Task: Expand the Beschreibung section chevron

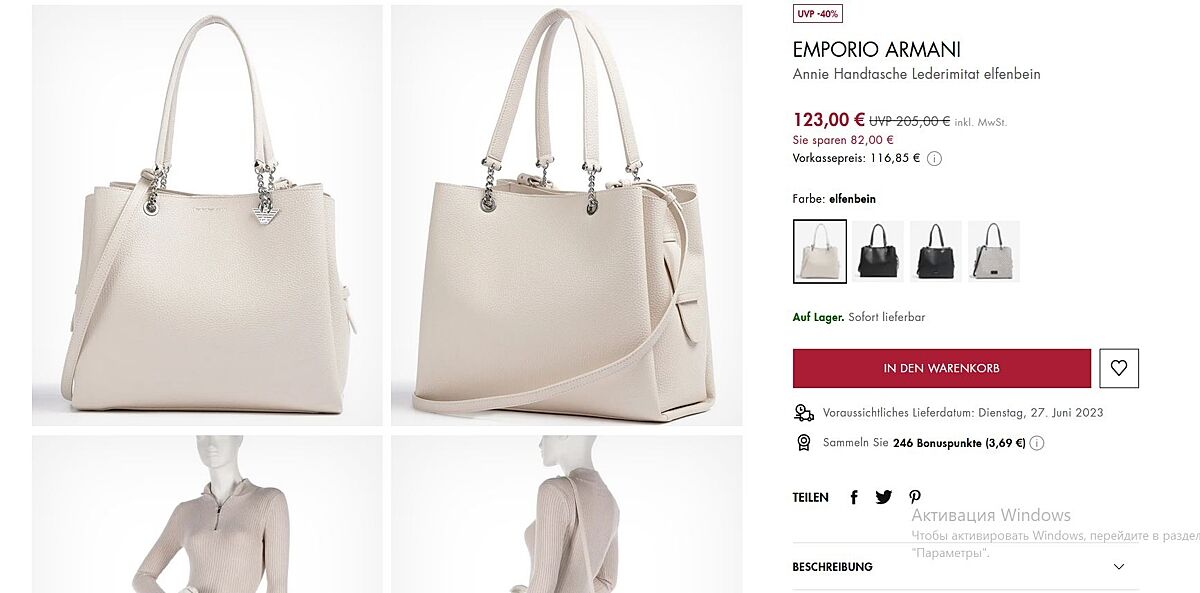Action: pos(1118,567)
